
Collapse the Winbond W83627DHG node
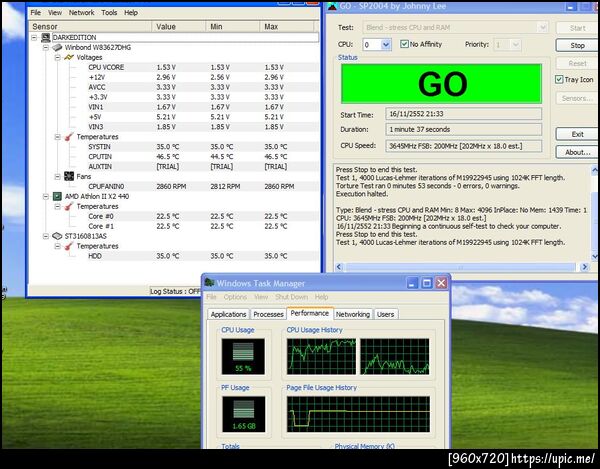click(x=46, y=47)
